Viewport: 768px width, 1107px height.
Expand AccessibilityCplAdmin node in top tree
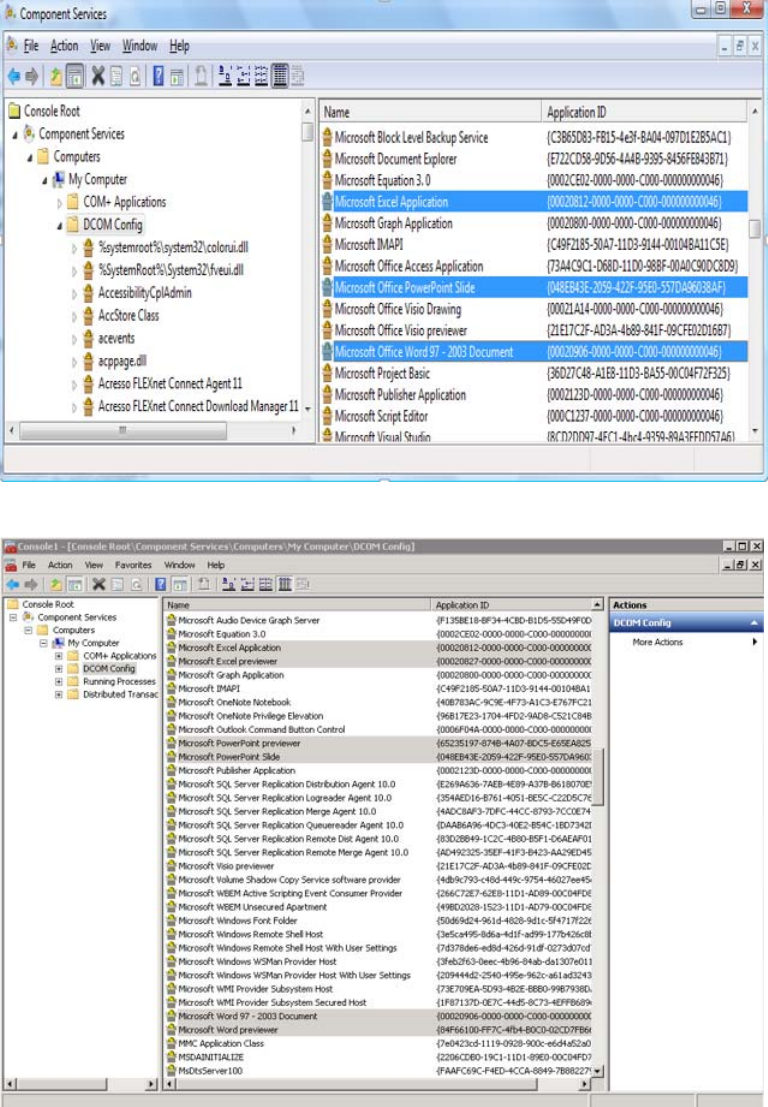click(74, 294)
